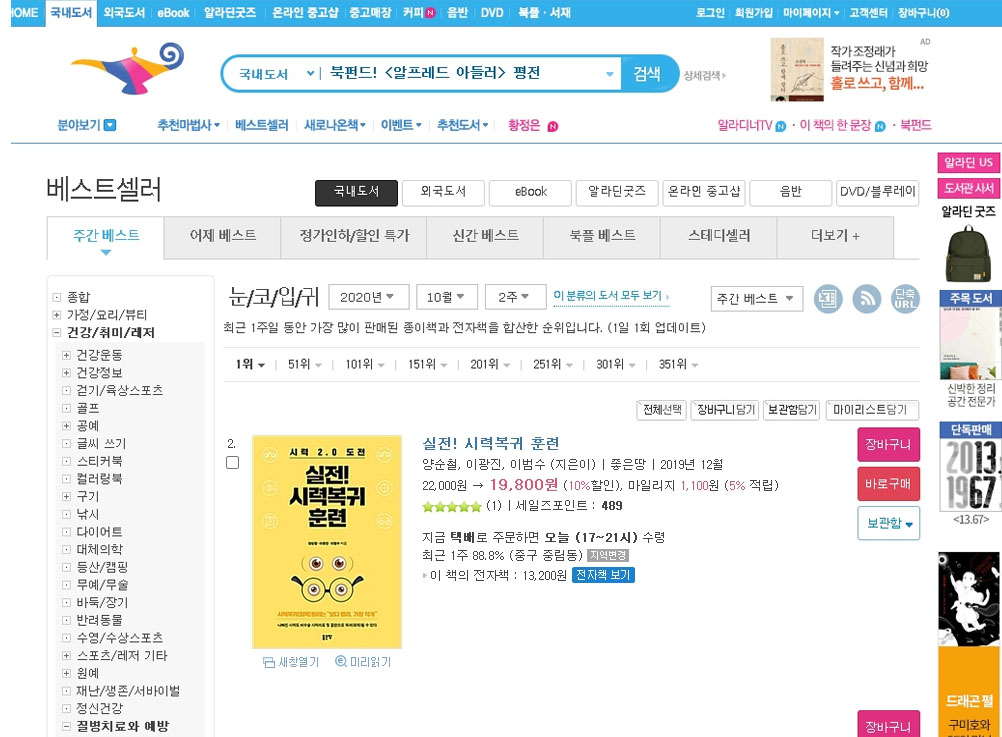The height and width of the screenshot is (737, 1002).
Task: Expand the 스포츠/레저 기타 subcategory
Action: coord(66,656)
